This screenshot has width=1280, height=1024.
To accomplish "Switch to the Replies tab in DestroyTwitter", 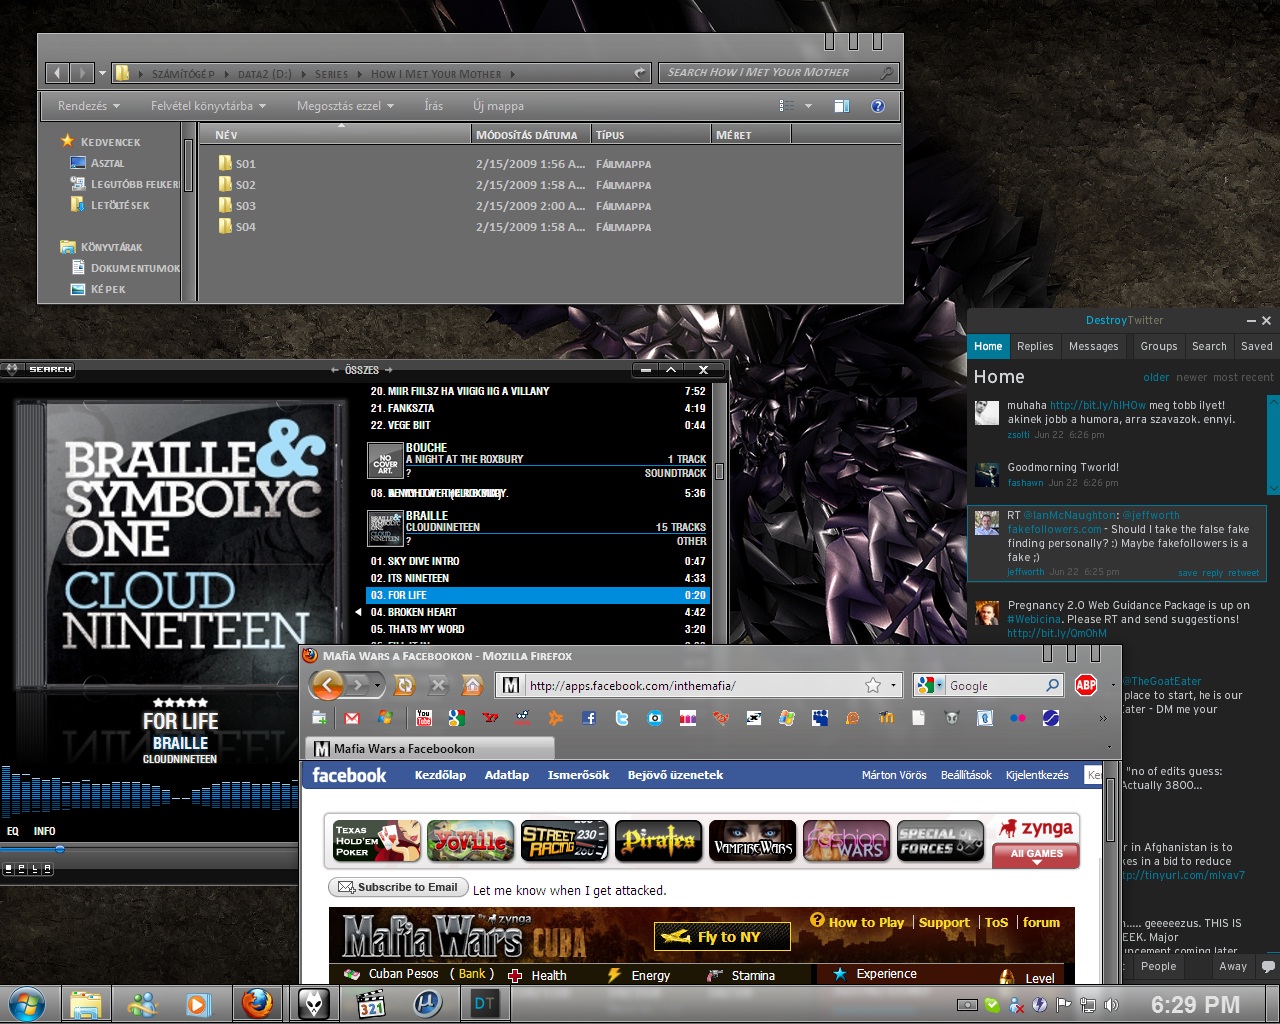I will pos(1035,346).
